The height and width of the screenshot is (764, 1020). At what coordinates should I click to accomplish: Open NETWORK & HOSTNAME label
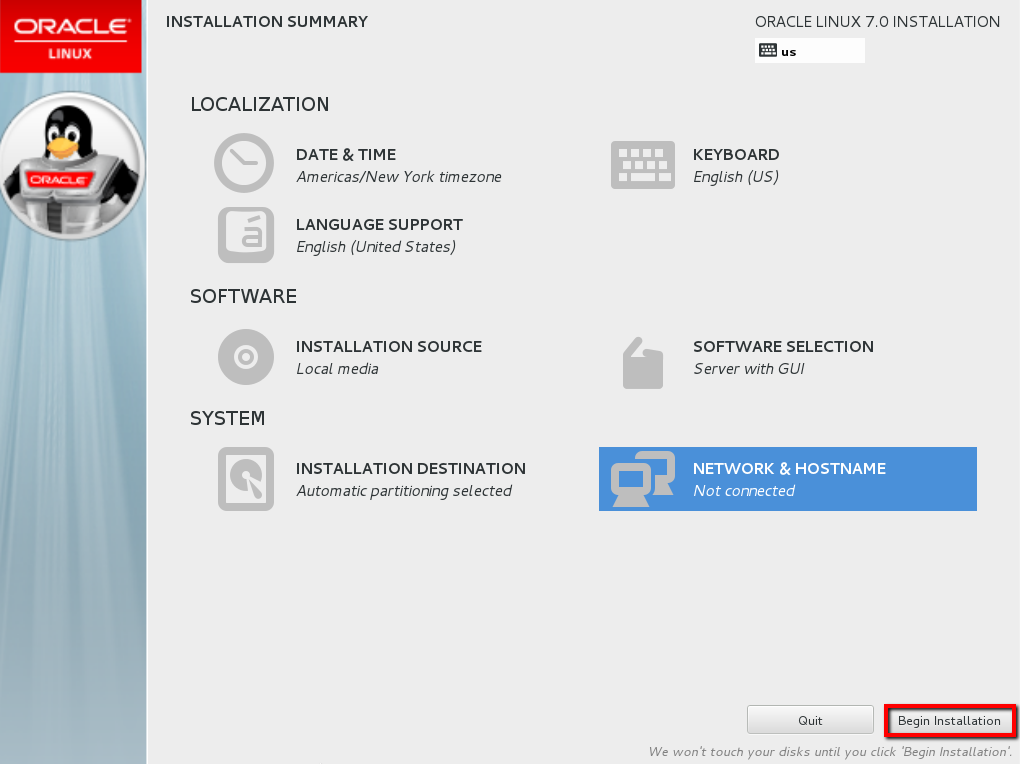789,469
